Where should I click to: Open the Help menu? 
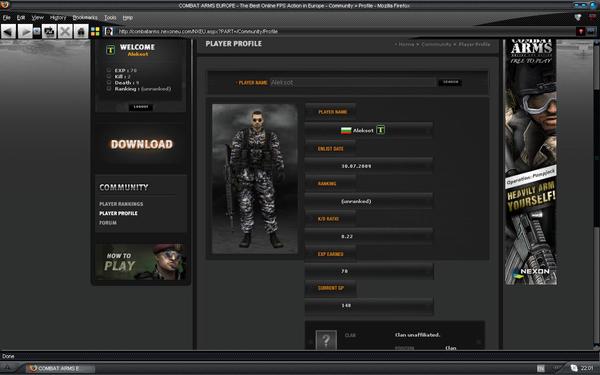pos(128,18)
